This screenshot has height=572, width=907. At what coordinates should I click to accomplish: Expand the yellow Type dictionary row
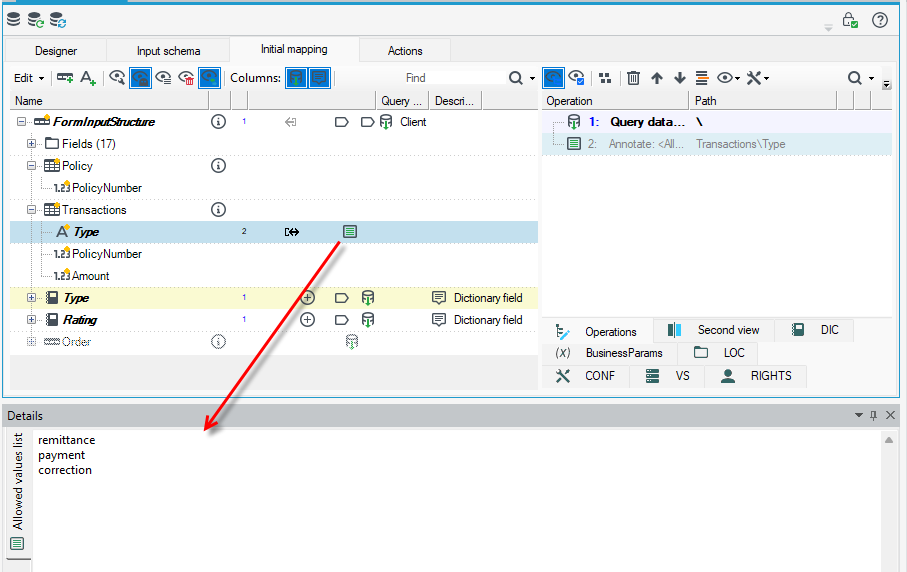(x=32, y=298)
